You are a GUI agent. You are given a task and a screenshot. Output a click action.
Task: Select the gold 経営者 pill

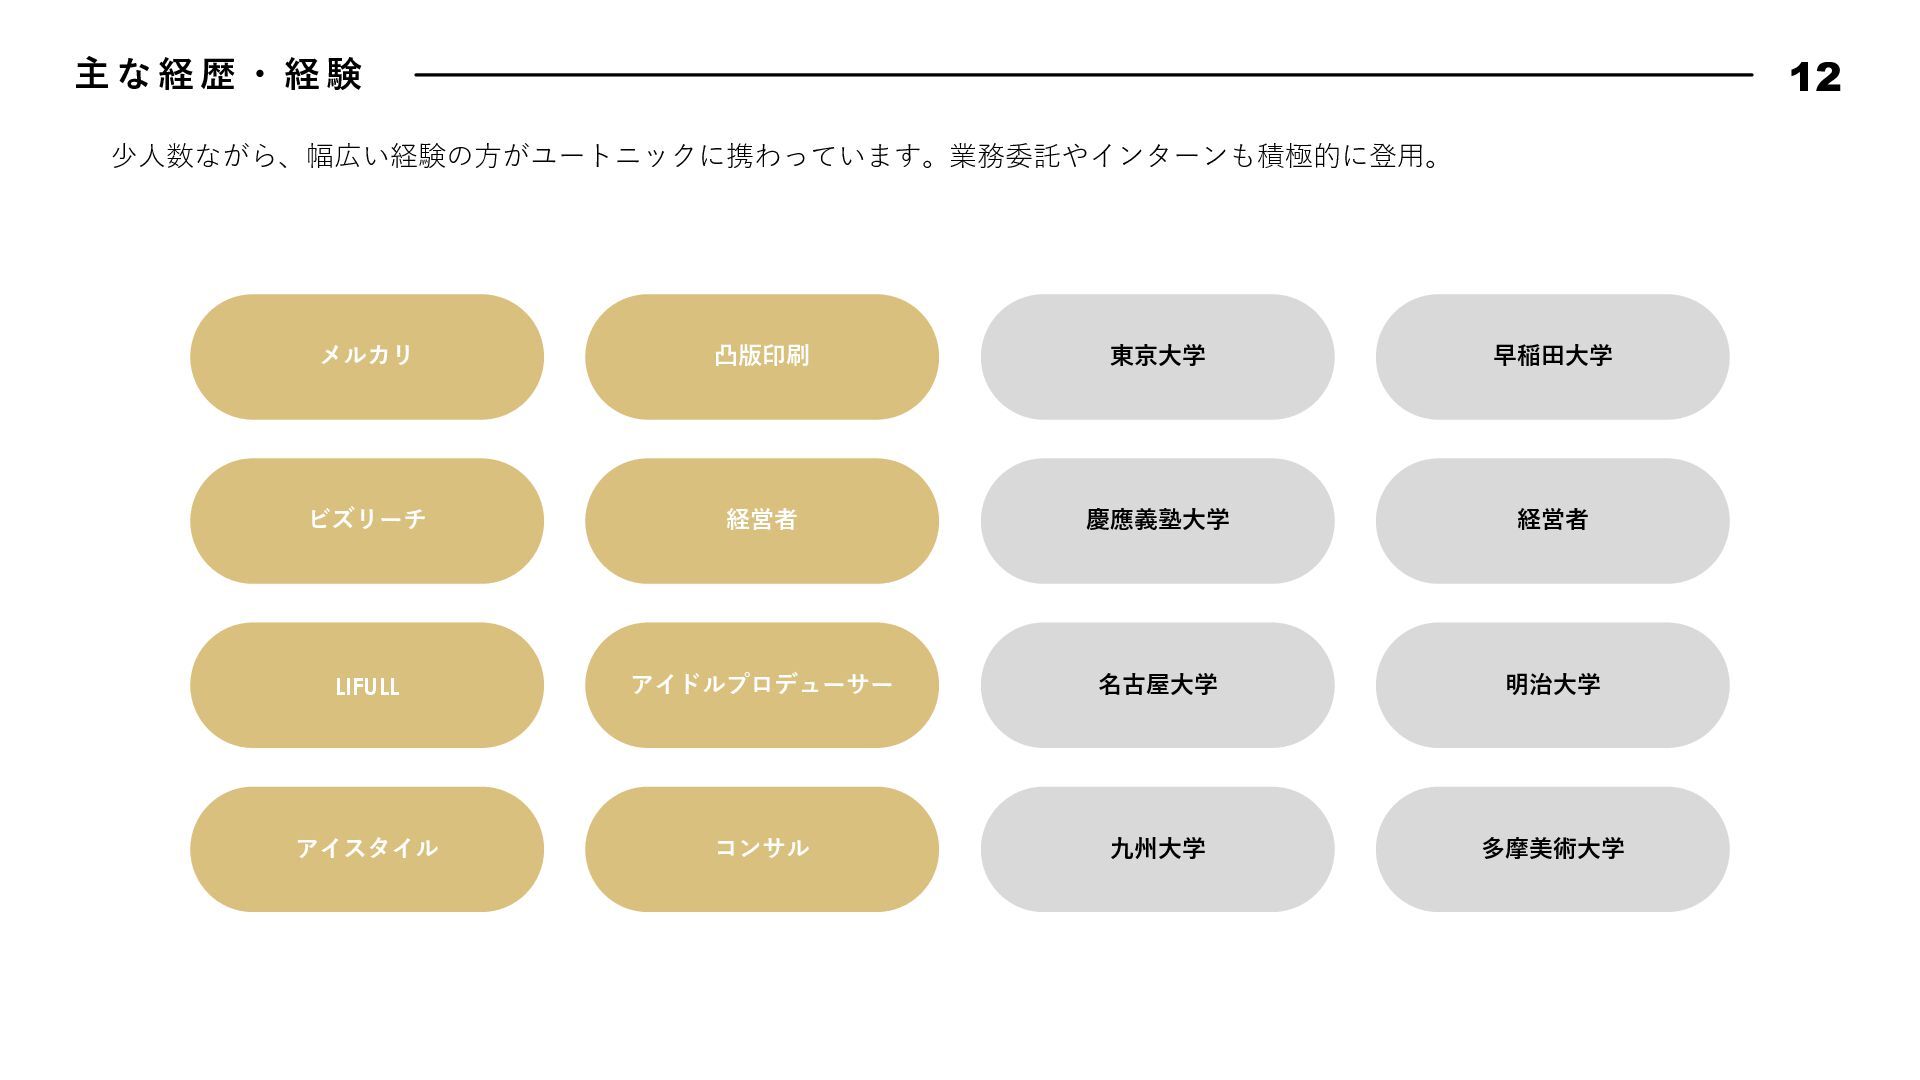pyautogui.click(x=761, y=520)
